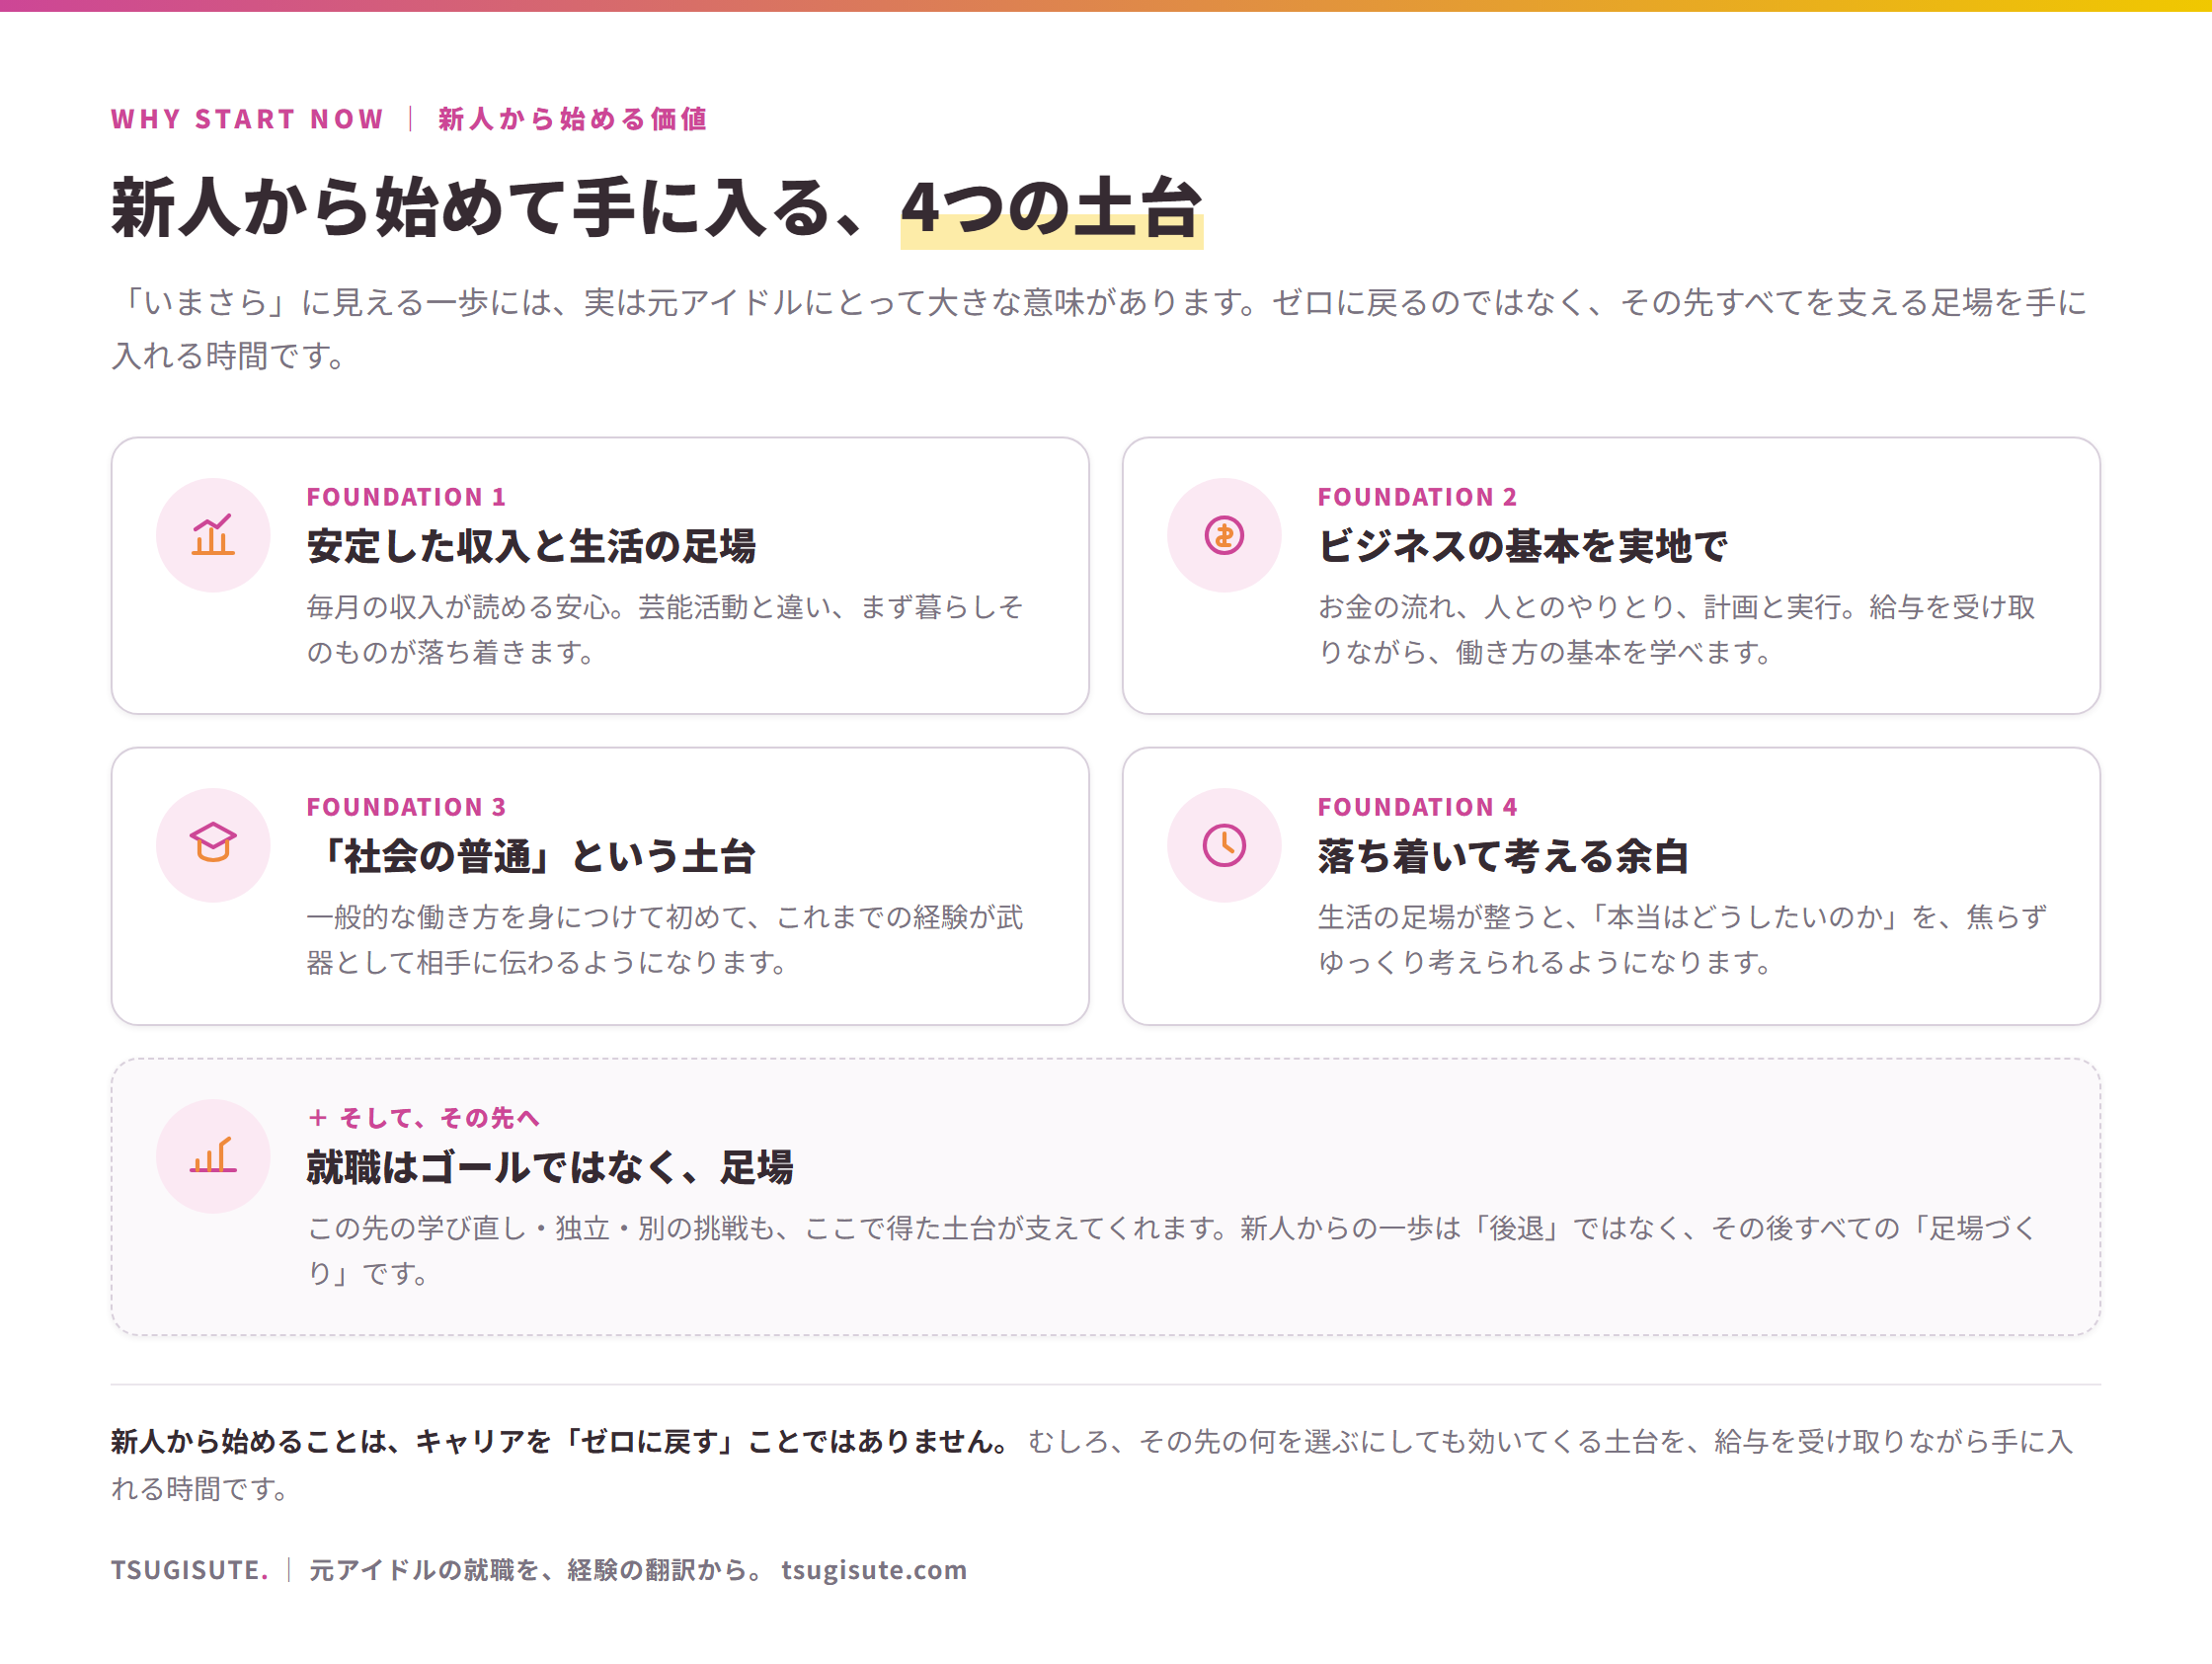The width and height of the screenshot is (2212, 1664).
Task: Click the WHY START NOW eyebrow text
Action: pos(247,119)
